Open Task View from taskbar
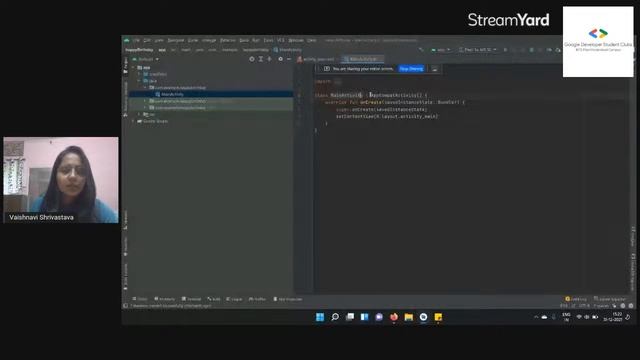 point(350,317)
